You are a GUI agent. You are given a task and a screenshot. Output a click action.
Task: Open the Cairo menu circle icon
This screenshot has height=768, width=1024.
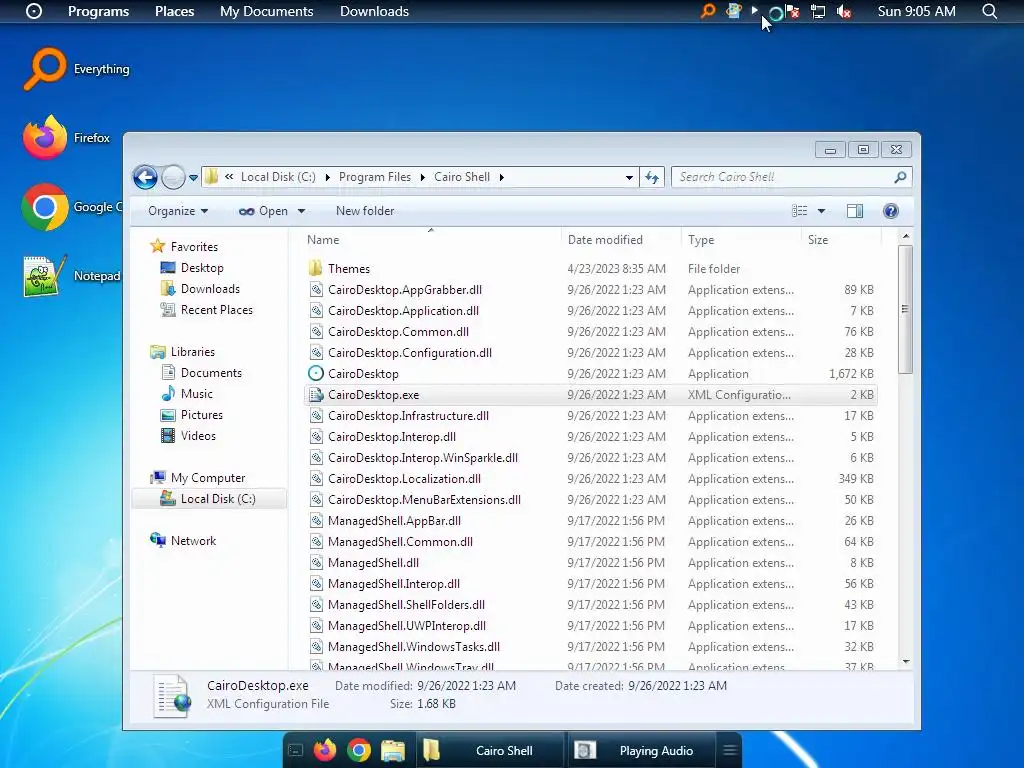(33, 11)
